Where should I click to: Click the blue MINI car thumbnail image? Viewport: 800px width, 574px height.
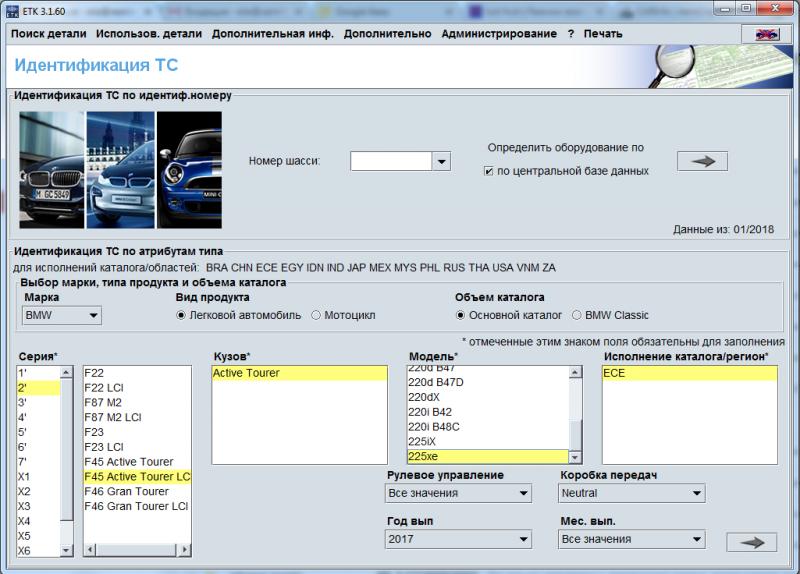[189, 170]
